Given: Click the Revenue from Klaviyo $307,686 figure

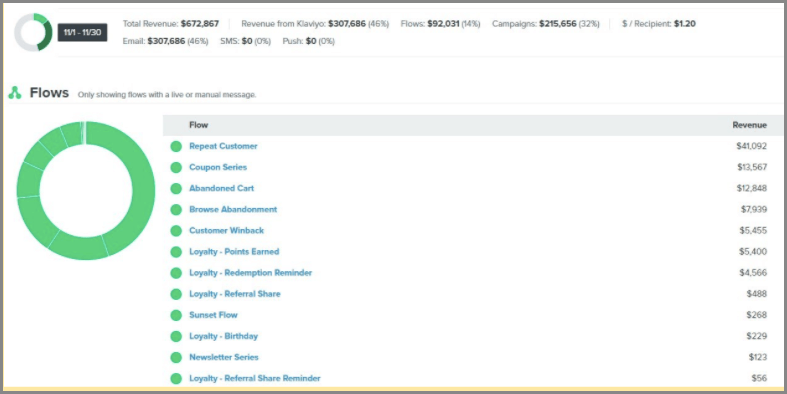Looking at the screenshot, I should [x=347, y=24].
